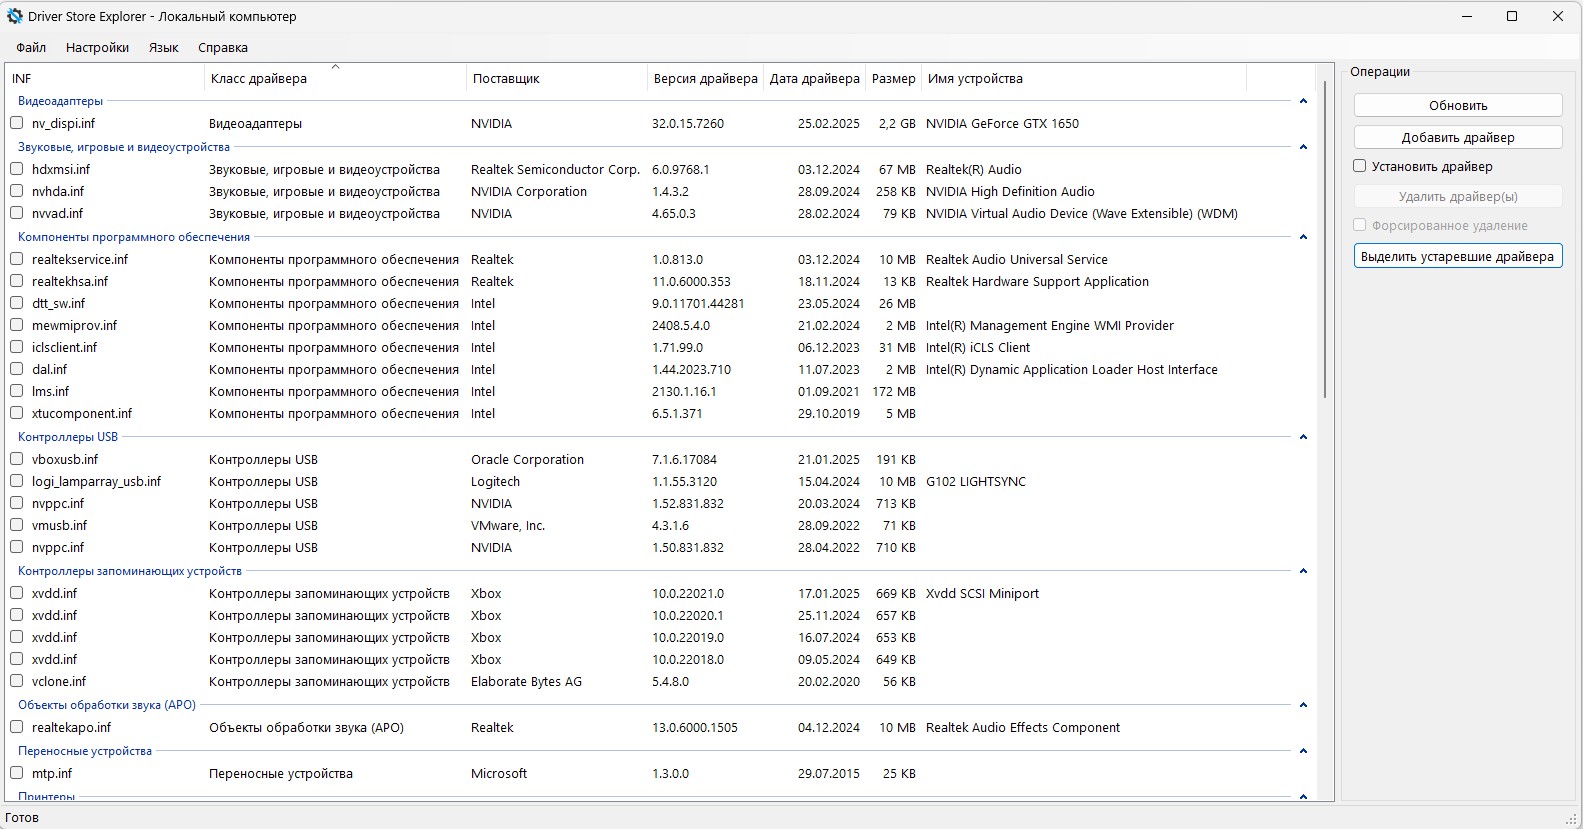This screenshot has height=829, width=1583.
Task: Click the Driver Store Explorer app icon
Action: 15,16
